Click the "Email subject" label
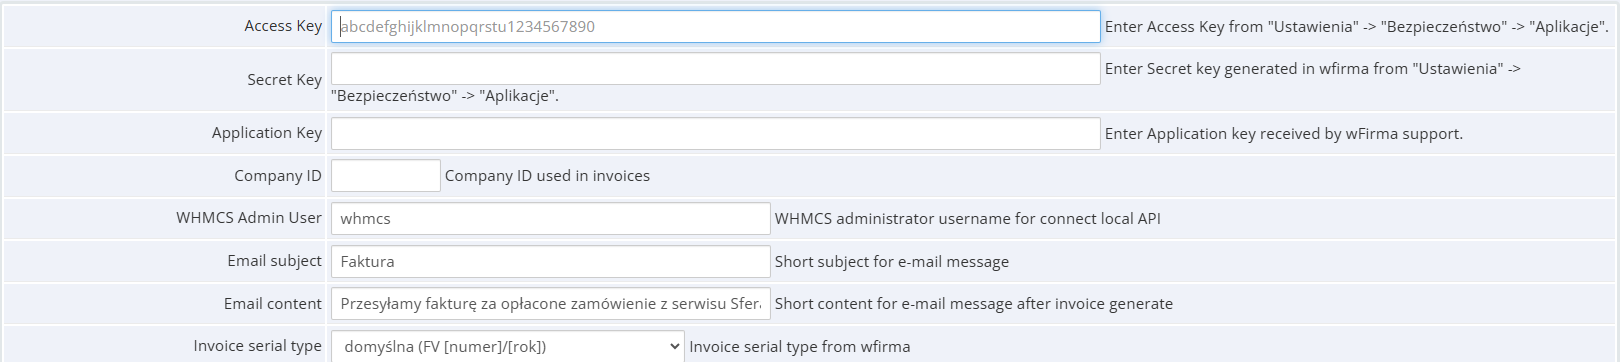The height and width of the screenshot is (362, 1620). tap(274, 261)
